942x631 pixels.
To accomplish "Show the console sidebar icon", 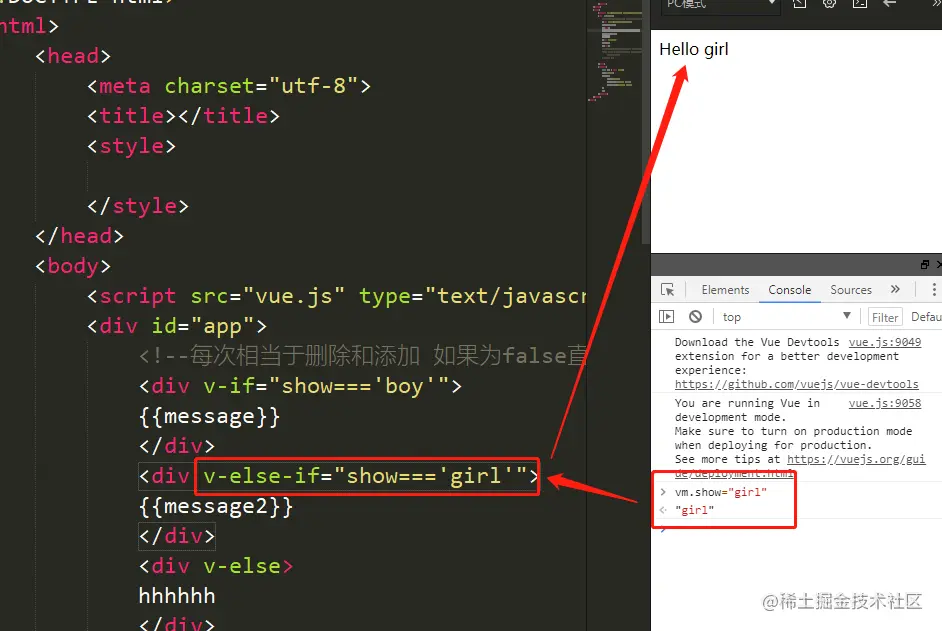I will (666, 317).
